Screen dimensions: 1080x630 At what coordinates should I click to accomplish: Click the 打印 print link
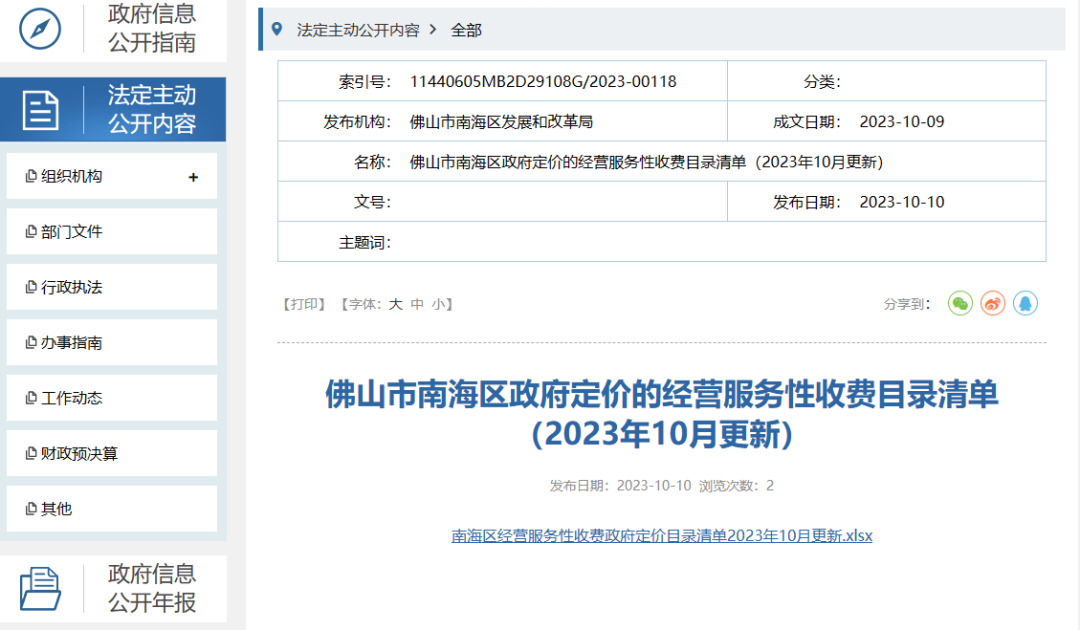[x=304, y=304]
